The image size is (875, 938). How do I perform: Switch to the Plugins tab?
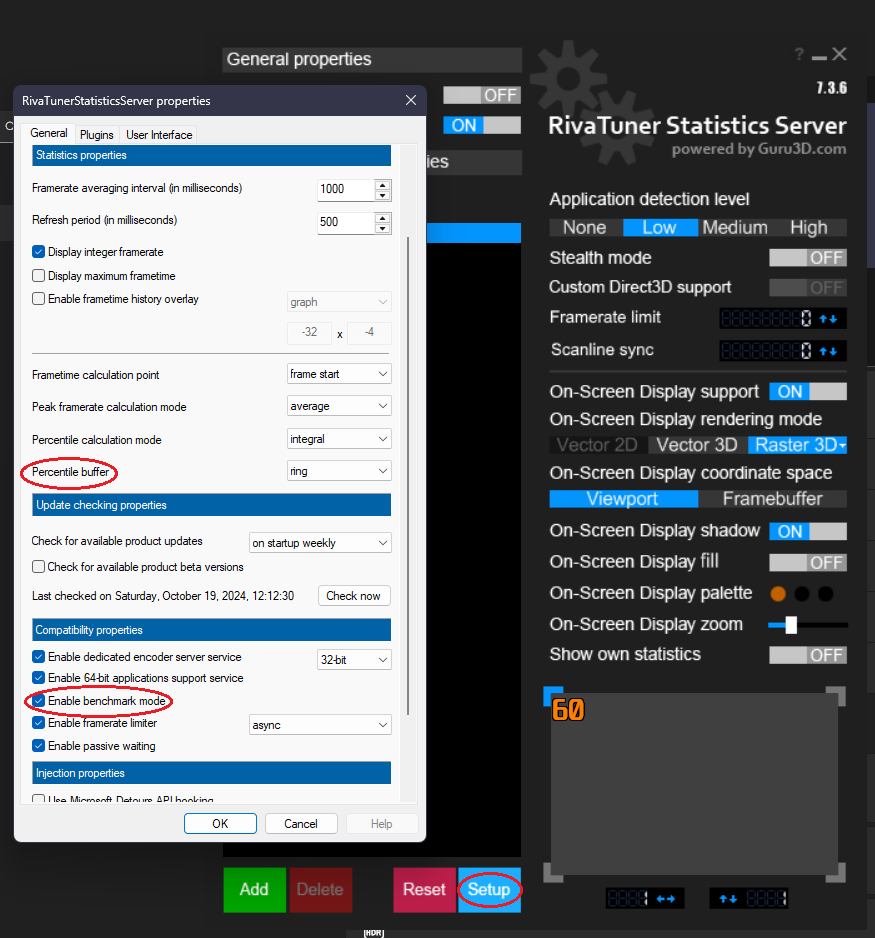(97, 135)
